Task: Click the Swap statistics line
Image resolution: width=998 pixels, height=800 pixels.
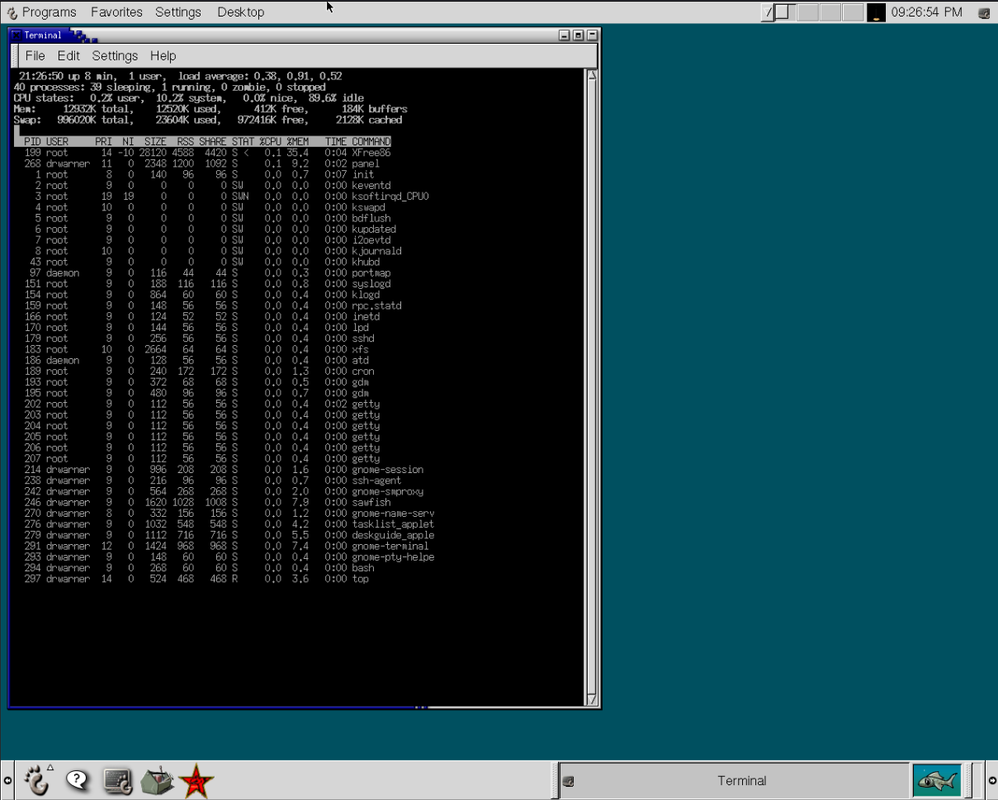Action: point(208,120)
